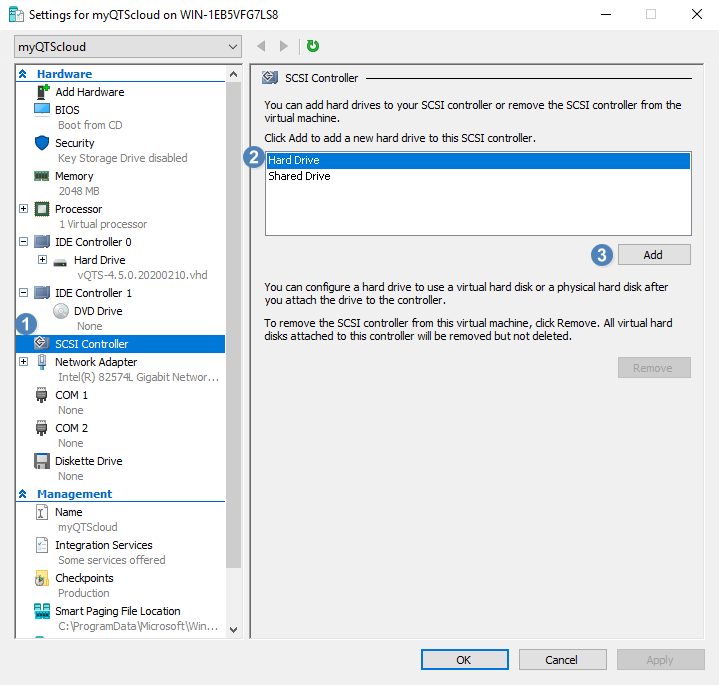Click the DVD Drive disc icon
Screen dimensions: 719x685
tap(61, 311)
